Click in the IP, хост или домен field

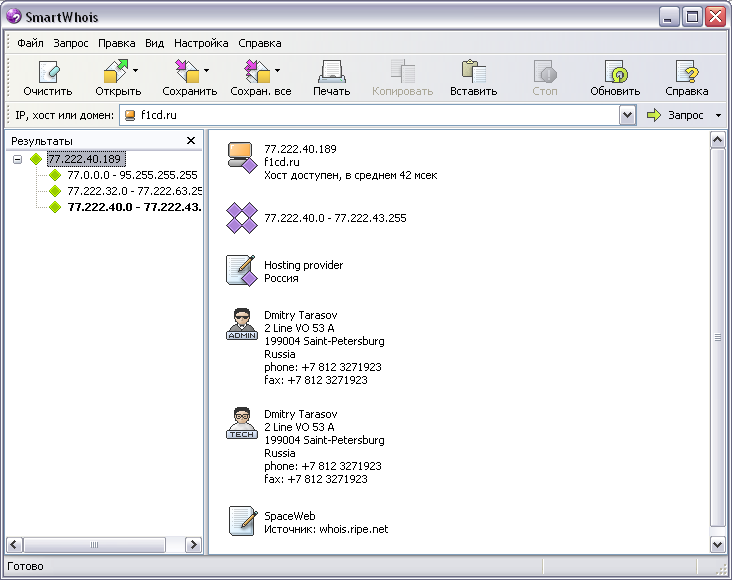tap(378, 115)
